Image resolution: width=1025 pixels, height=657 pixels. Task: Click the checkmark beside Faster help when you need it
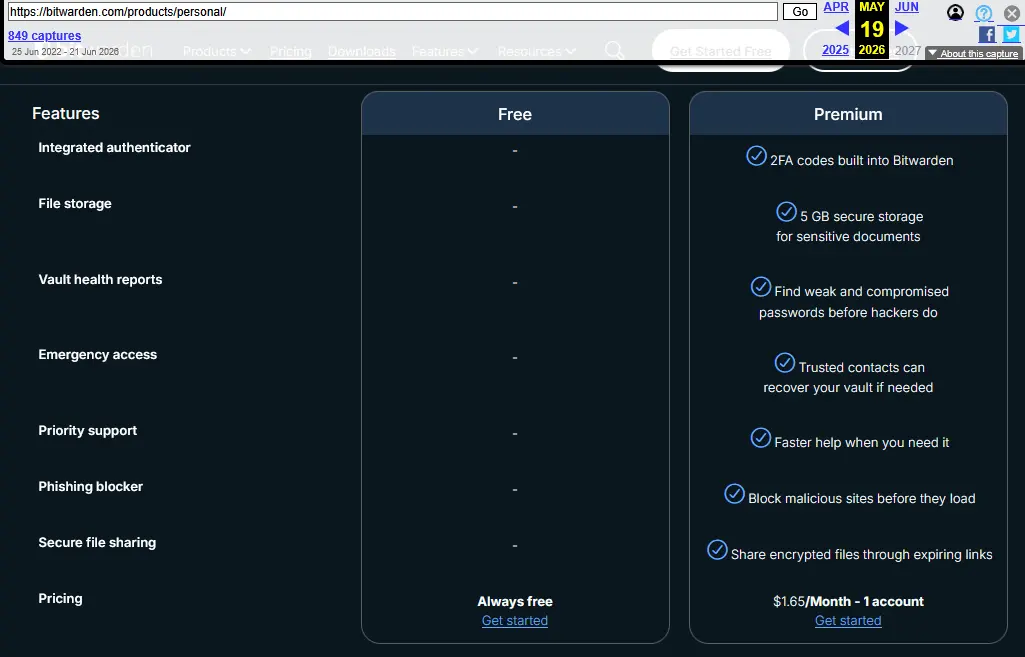click(x=761, y=438)
